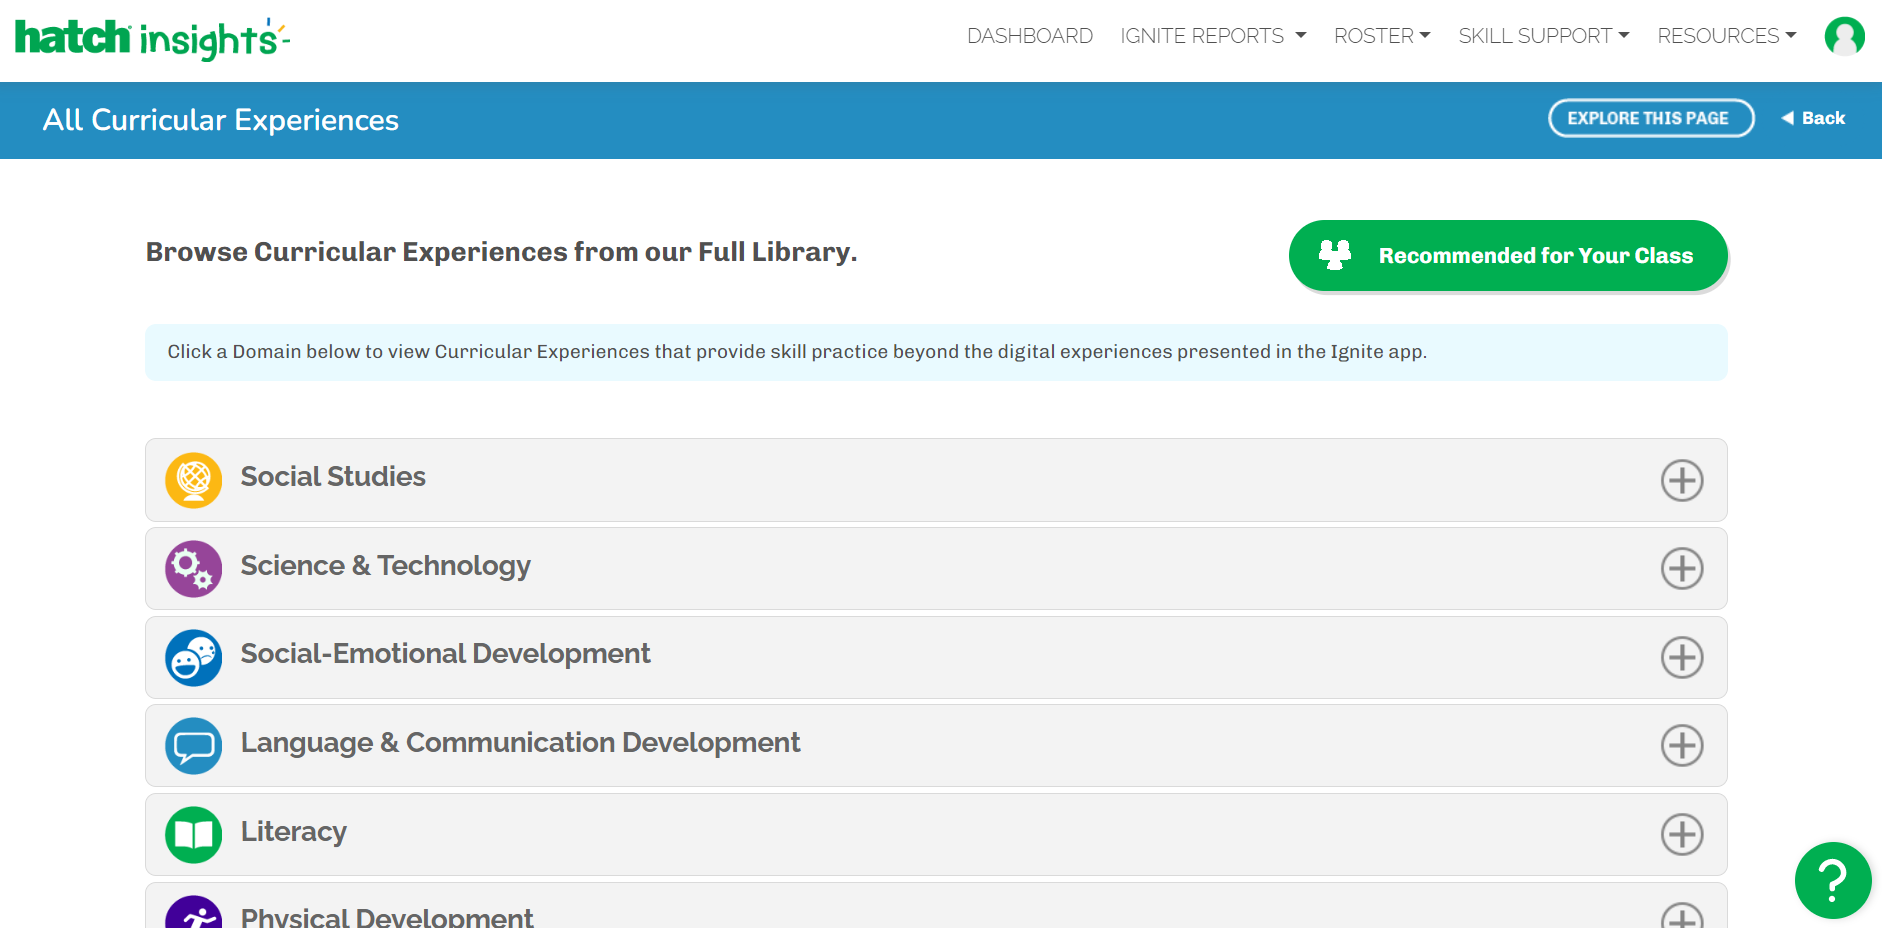Open the user profile avatar icon

pyautogui.click(x=1844, y=37)
